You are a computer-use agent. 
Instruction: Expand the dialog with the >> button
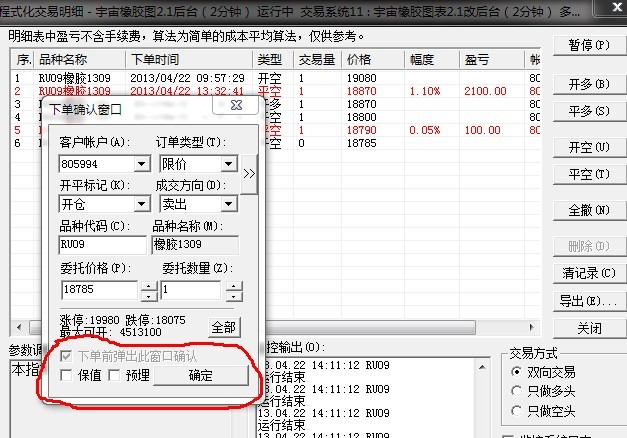pyautogui.click(x=249, y=174)
